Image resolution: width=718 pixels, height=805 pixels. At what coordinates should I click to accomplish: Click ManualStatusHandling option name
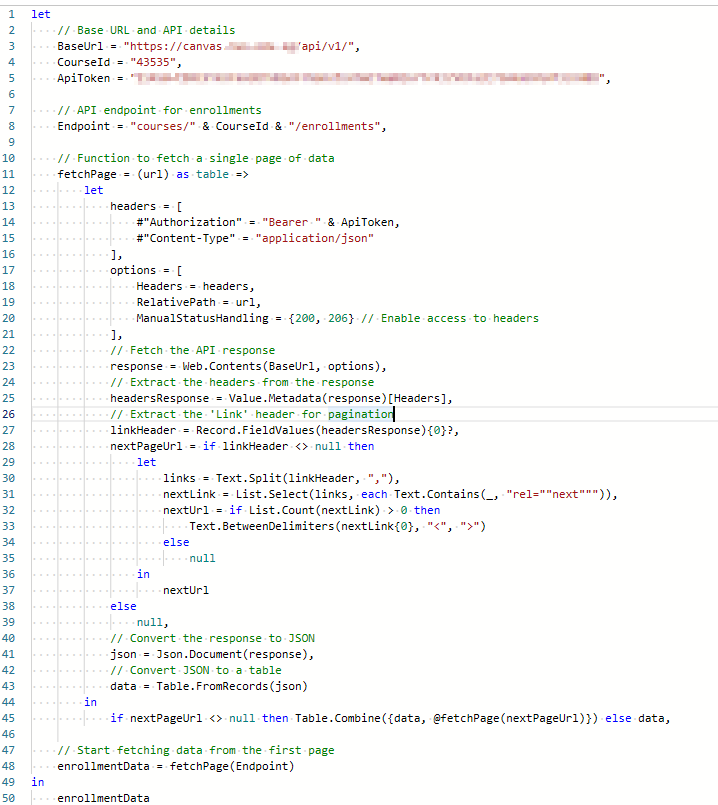tap(202, 318)
